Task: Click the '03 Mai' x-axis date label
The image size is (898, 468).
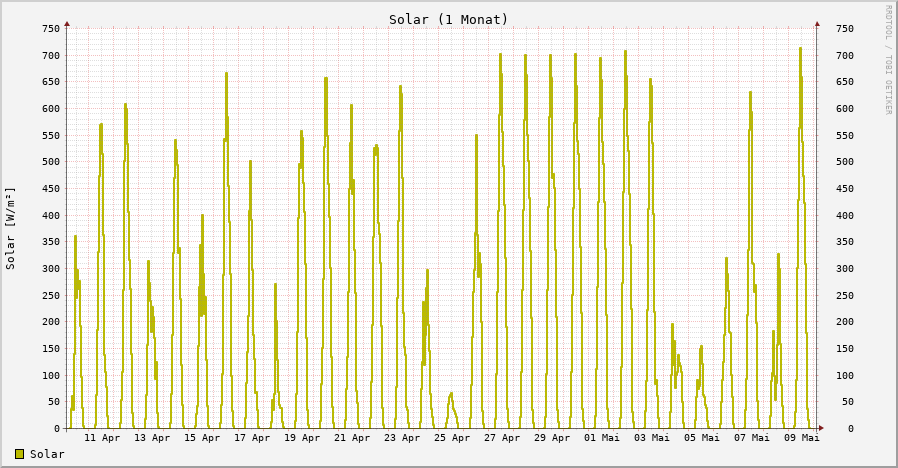Action: click(652, 438)
